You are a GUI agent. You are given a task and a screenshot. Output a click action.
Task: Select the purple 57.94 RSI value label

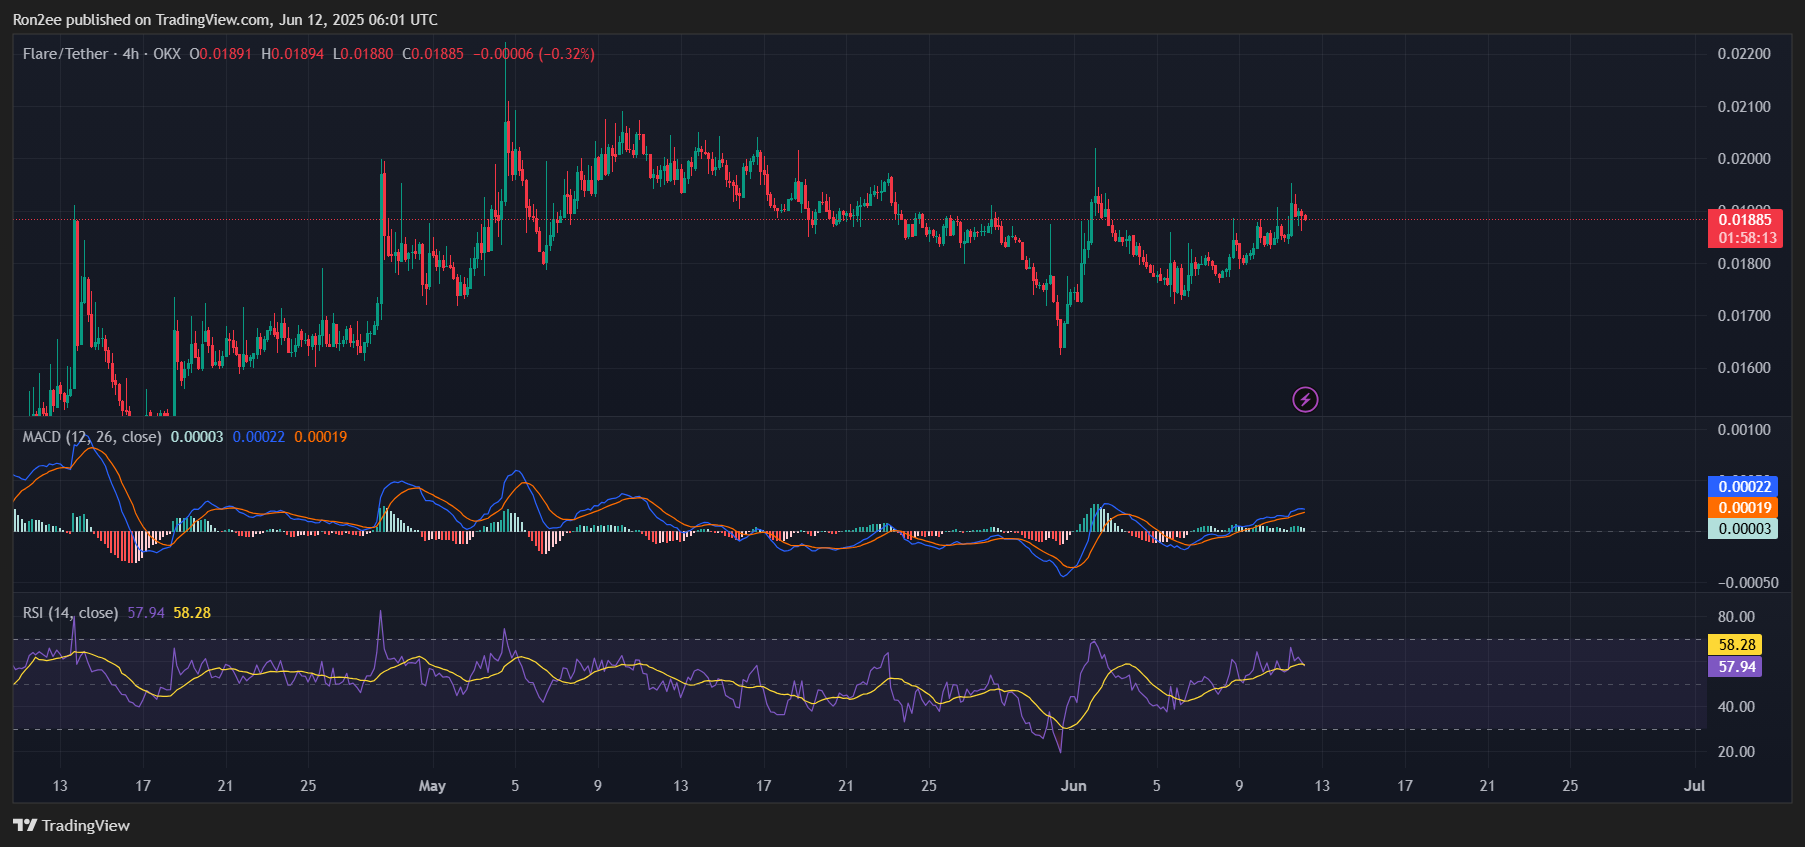(x=1736, y=667)
